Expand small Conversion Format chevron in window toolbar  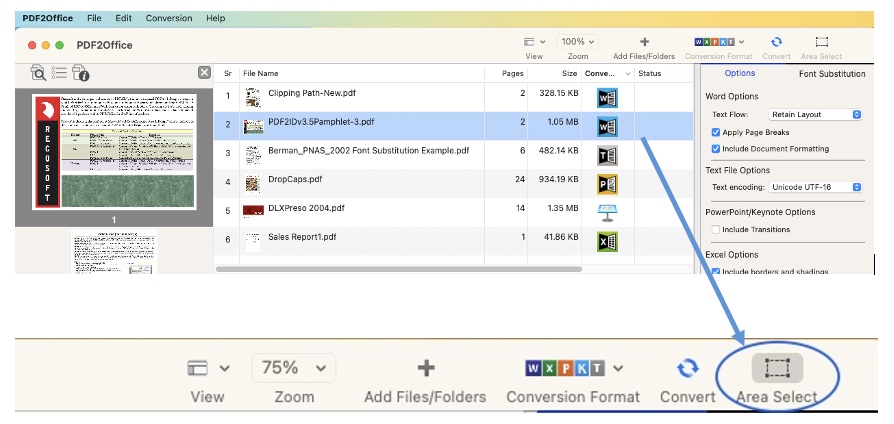(741, 42)
